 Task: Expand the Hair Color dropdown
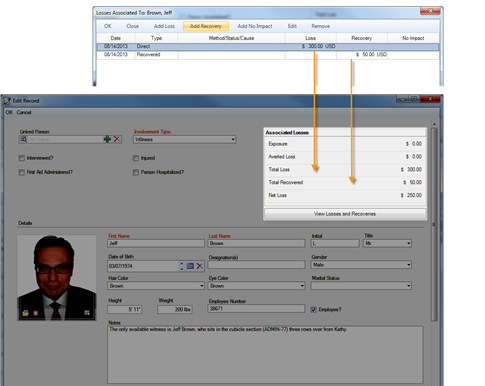202,286
